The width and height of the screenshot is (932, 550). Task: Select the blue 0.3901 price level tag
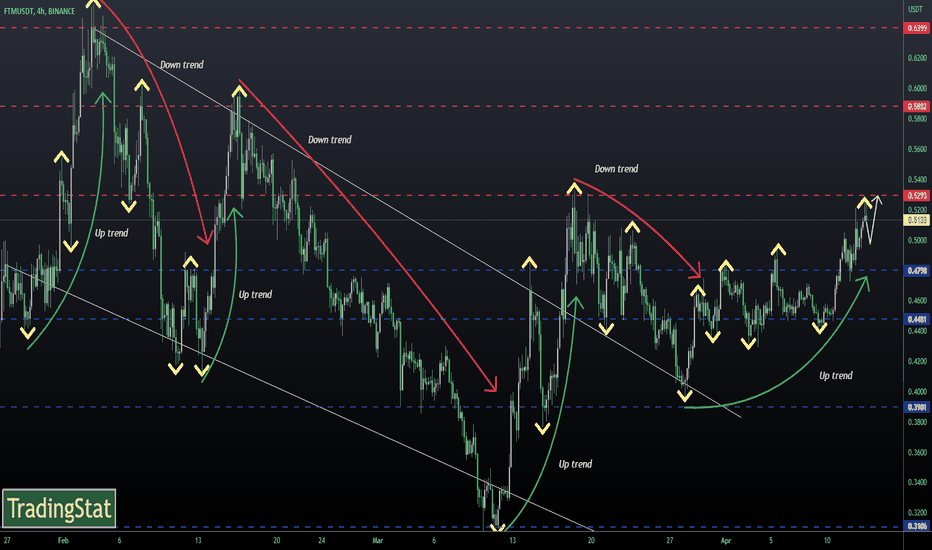[x=917, y=407]
